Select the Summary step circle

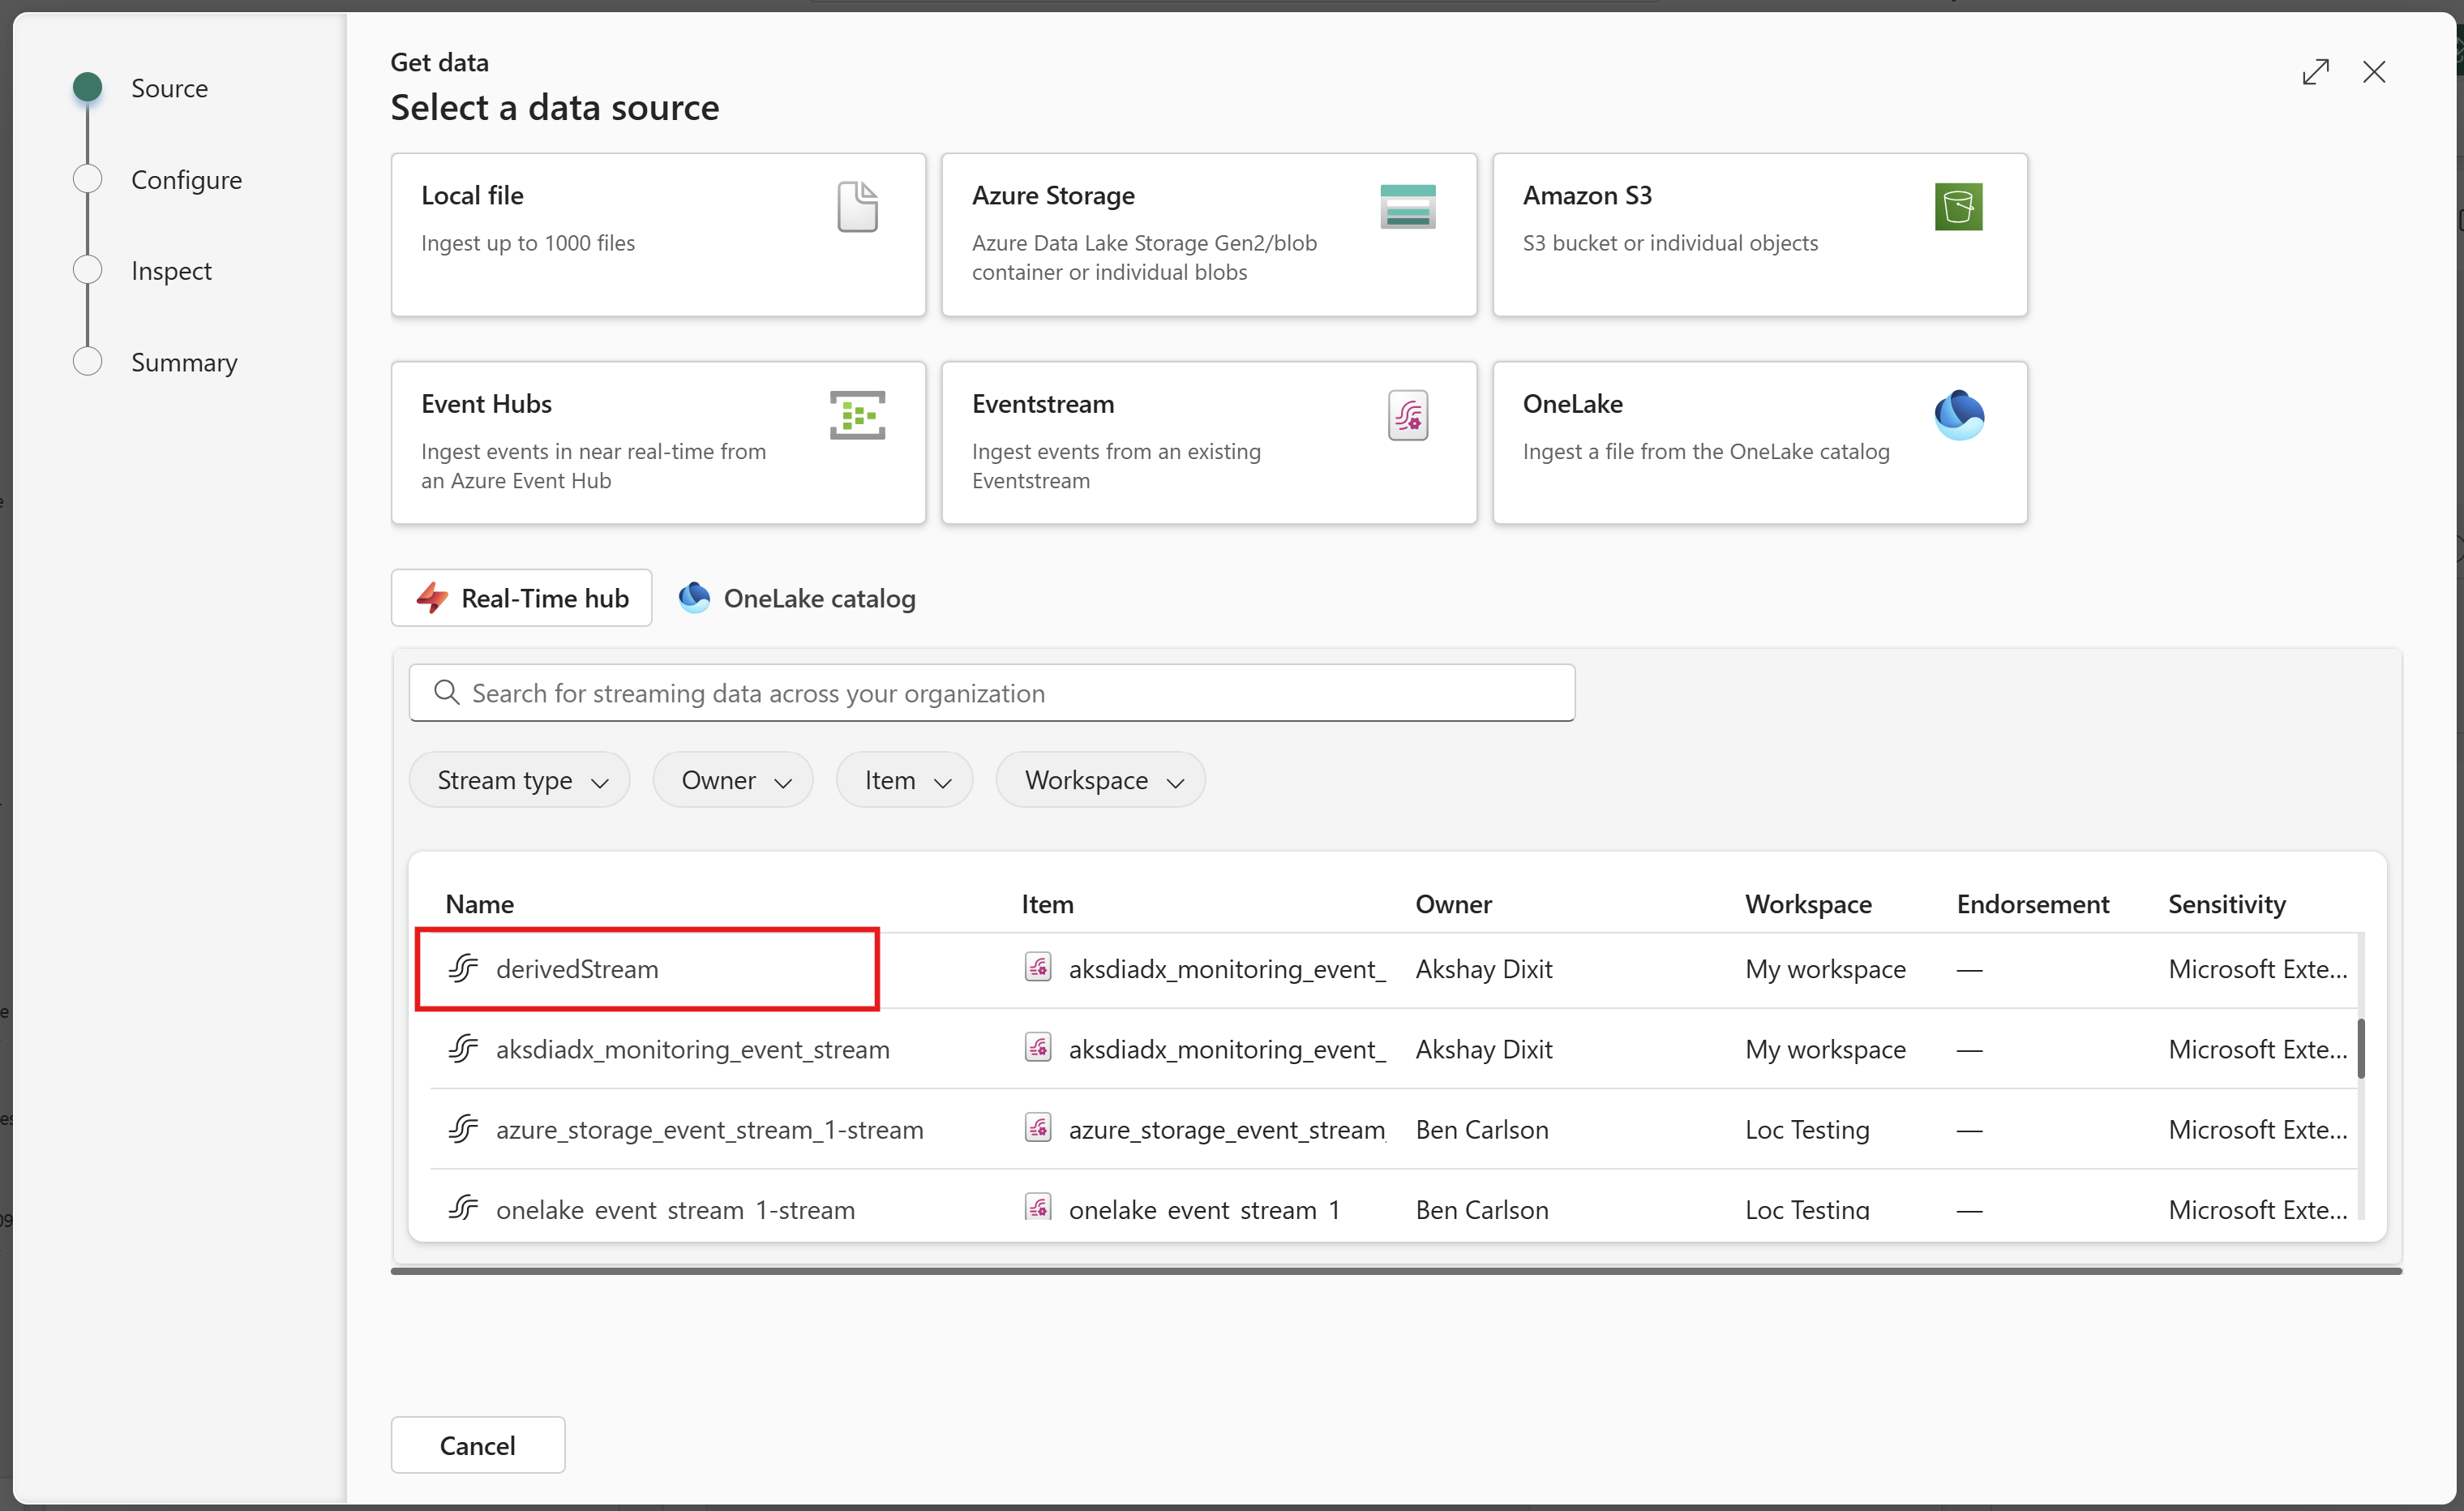coord(88,361)
